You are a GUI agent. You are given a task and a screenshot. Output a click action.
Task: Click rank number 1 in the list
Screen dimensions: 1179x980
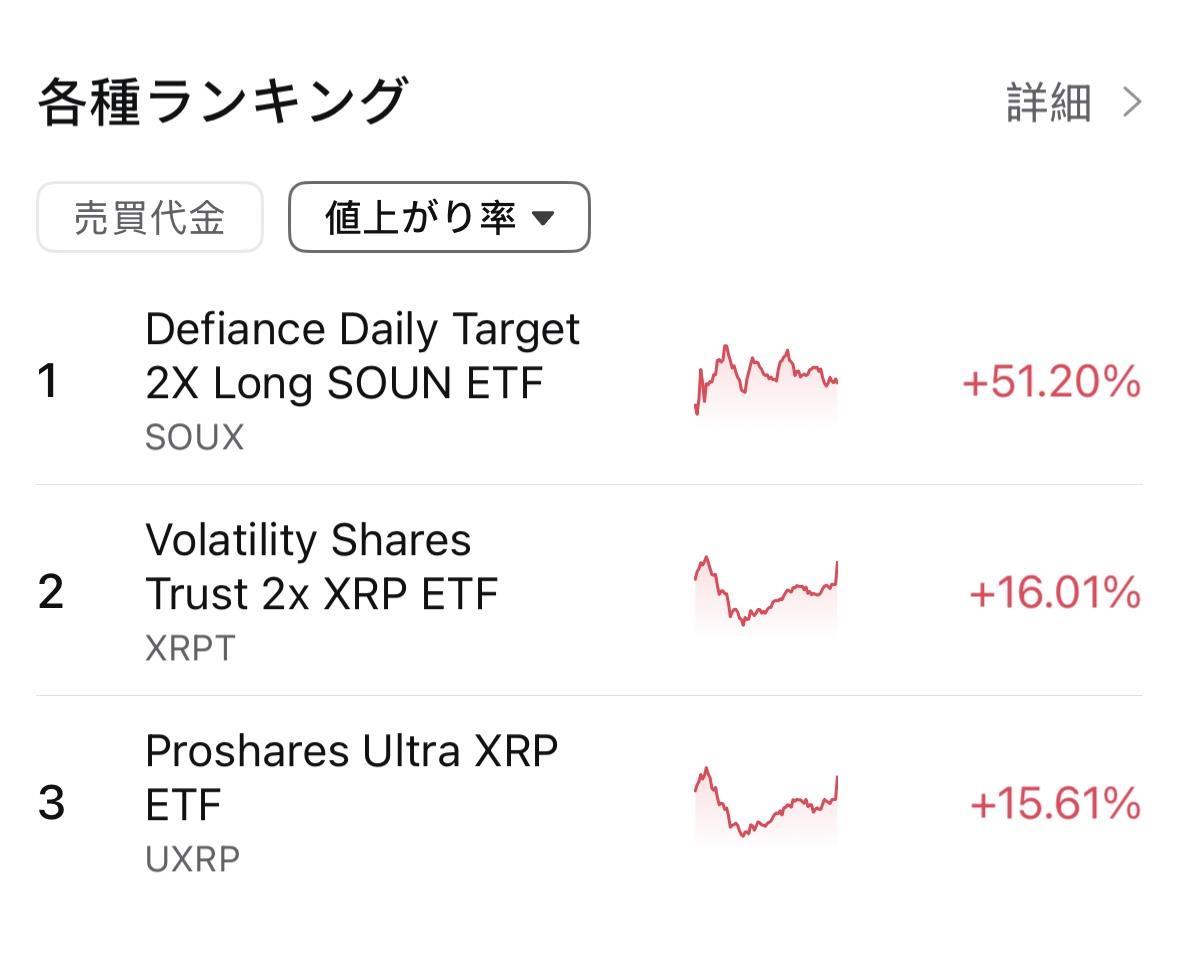pos(47,381)
